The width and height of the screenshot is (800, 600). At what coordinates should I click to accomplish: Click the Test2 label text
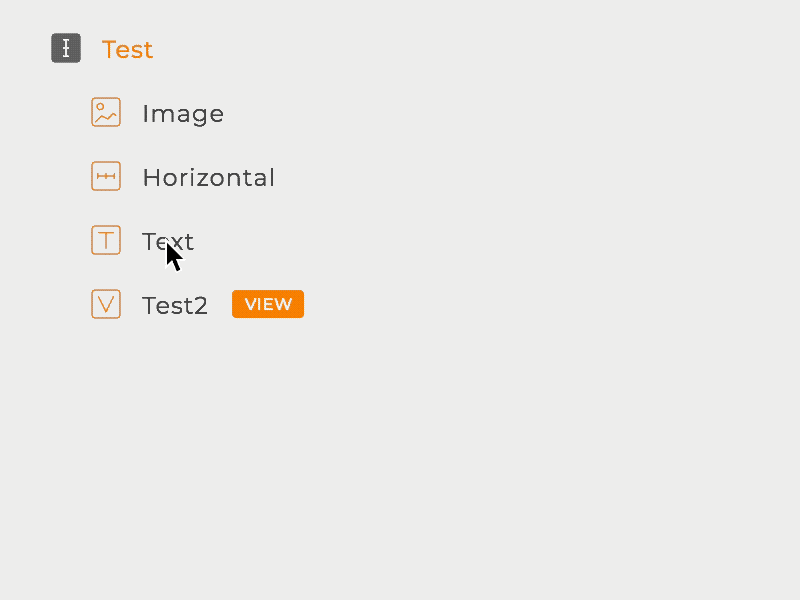(x=175, y=305)
